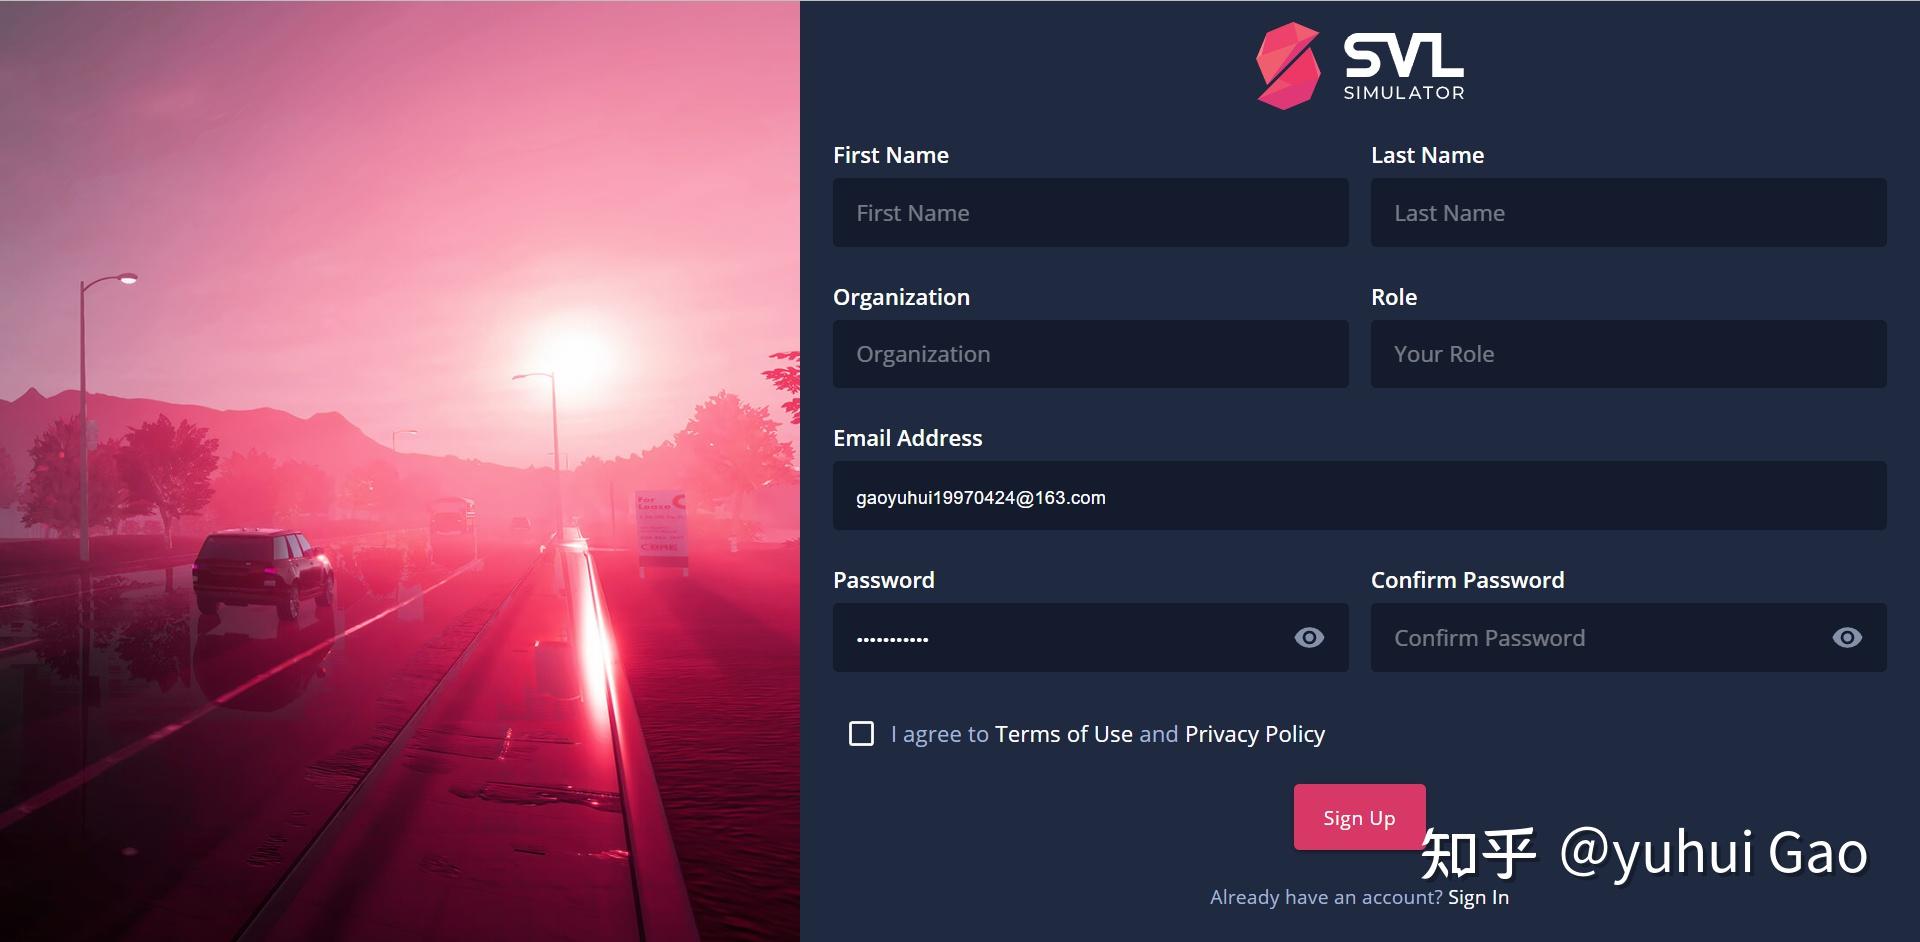Reveal the Confirm Password field with its eye icon
Image resolution: width=1920 pixels, height=942 pixels.
(x=1847, y=637)
